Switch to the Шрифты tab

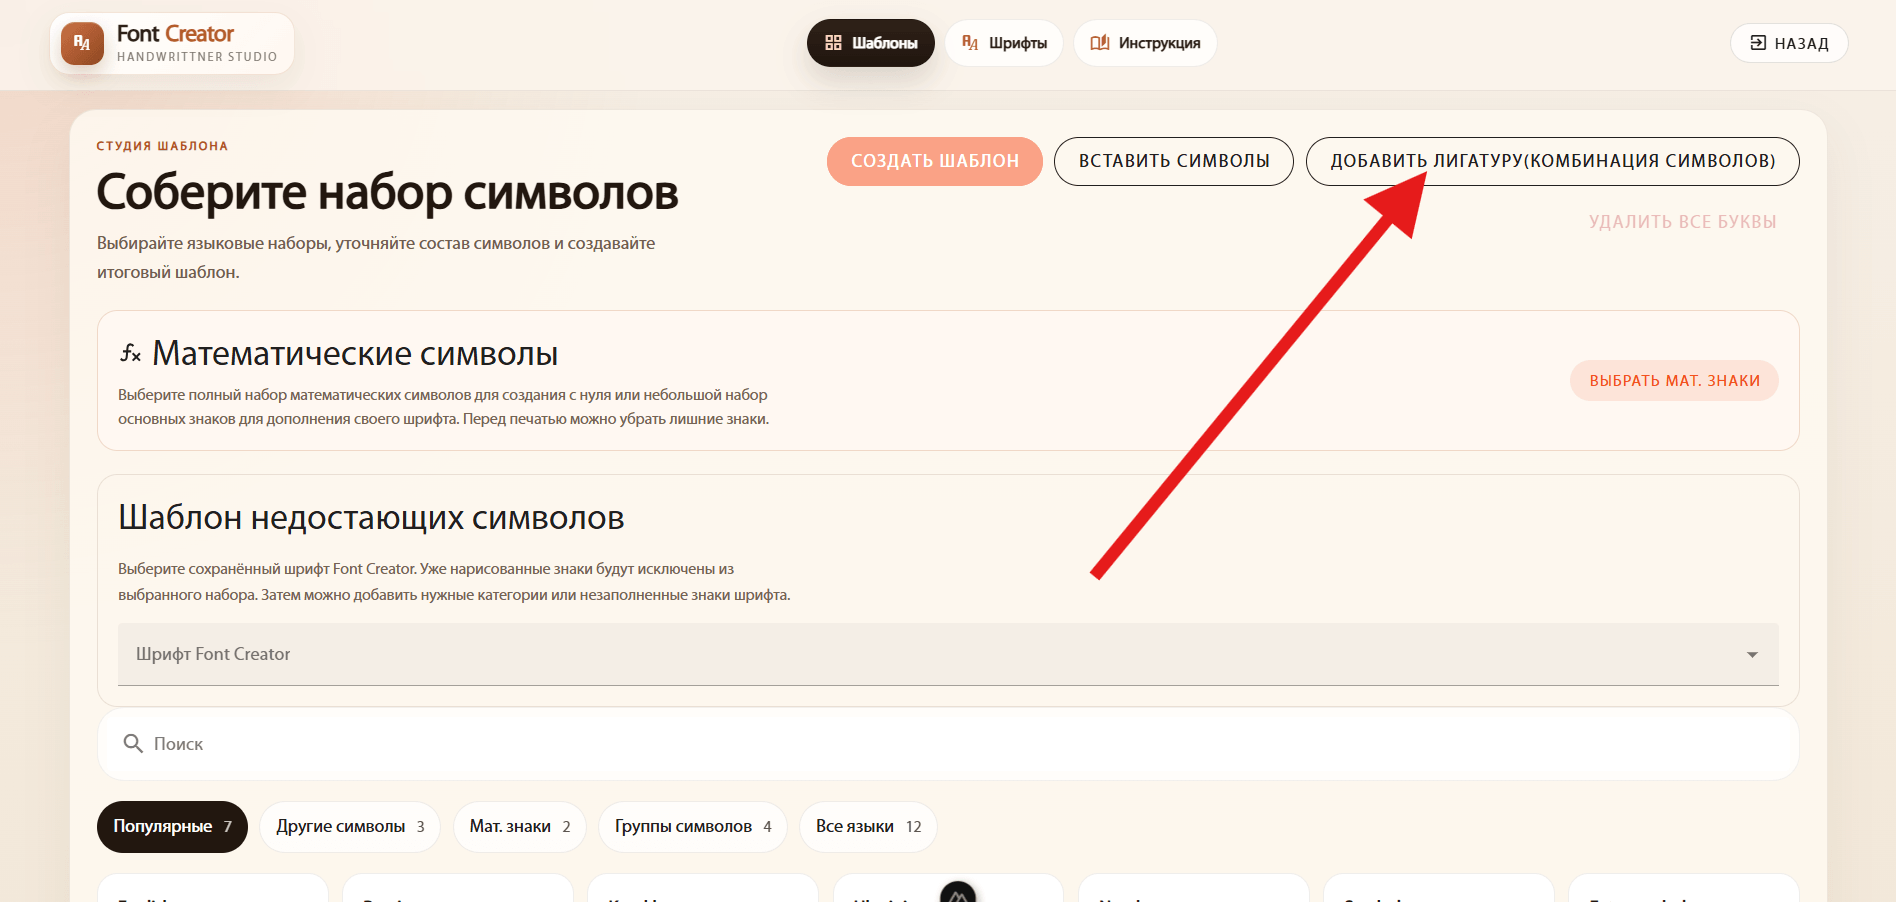[x=1004, y=43]
